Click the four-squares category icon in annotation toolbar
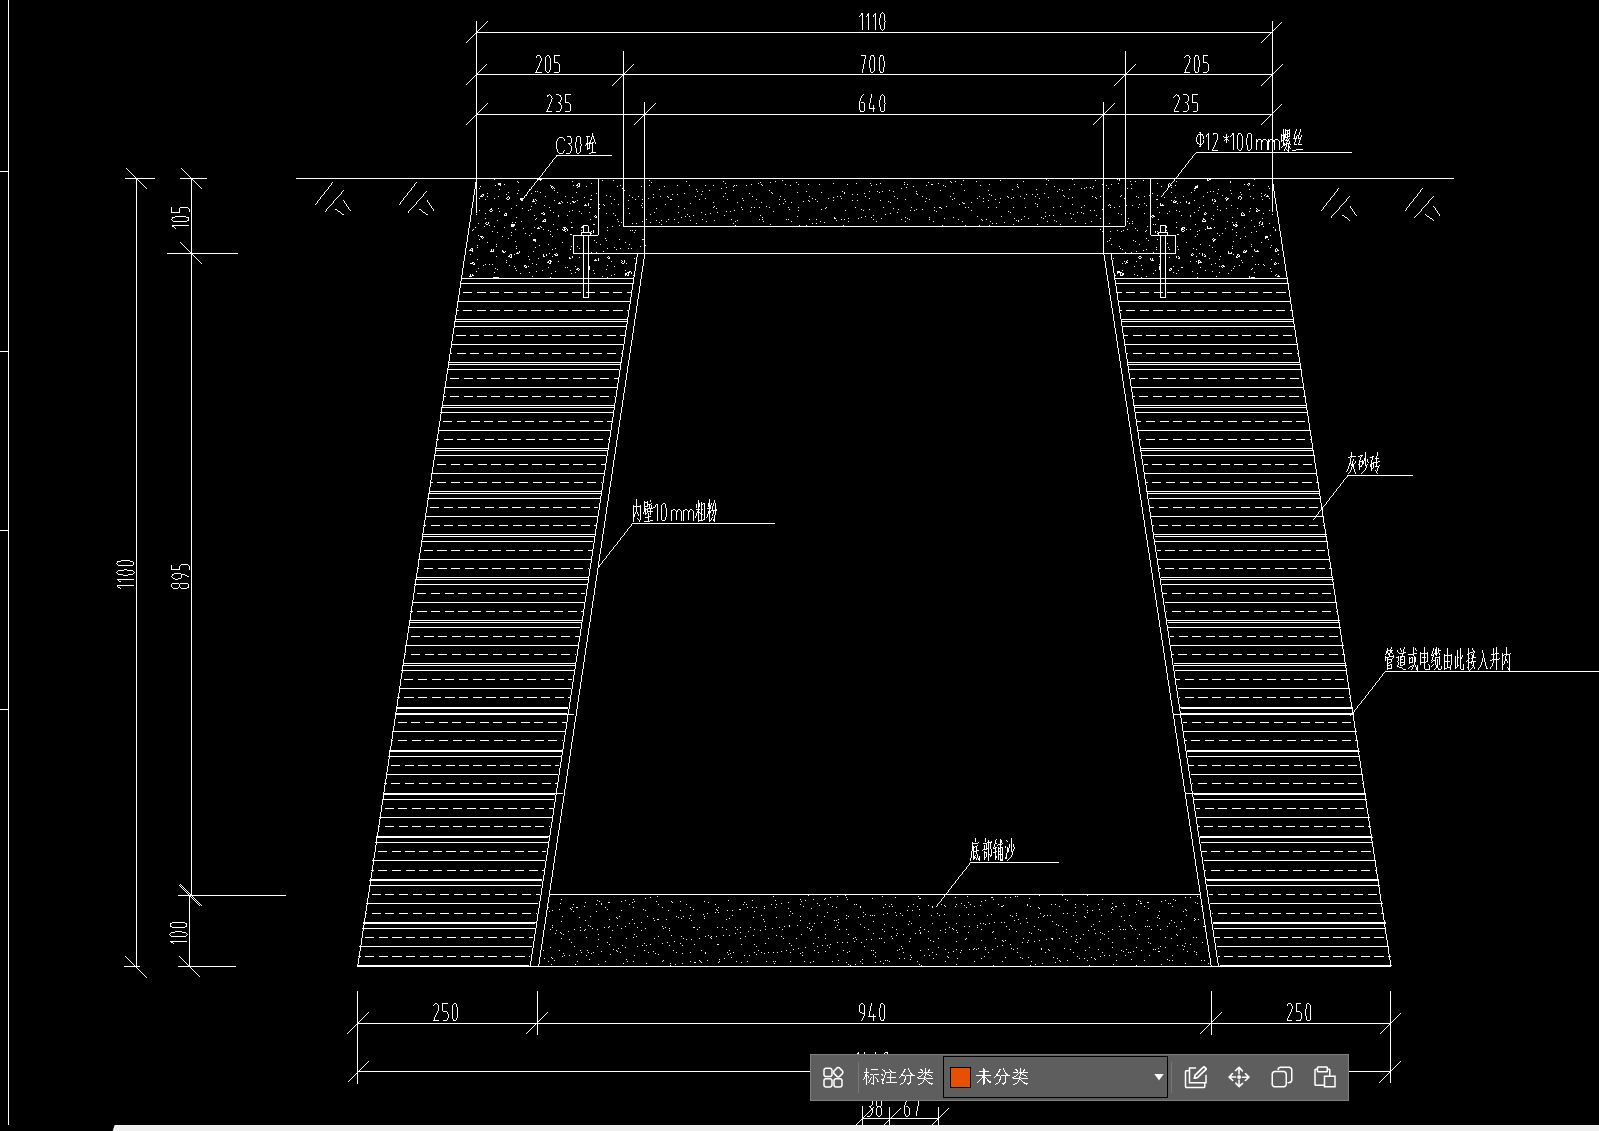The image size is (1599, 1131). 833,1077
